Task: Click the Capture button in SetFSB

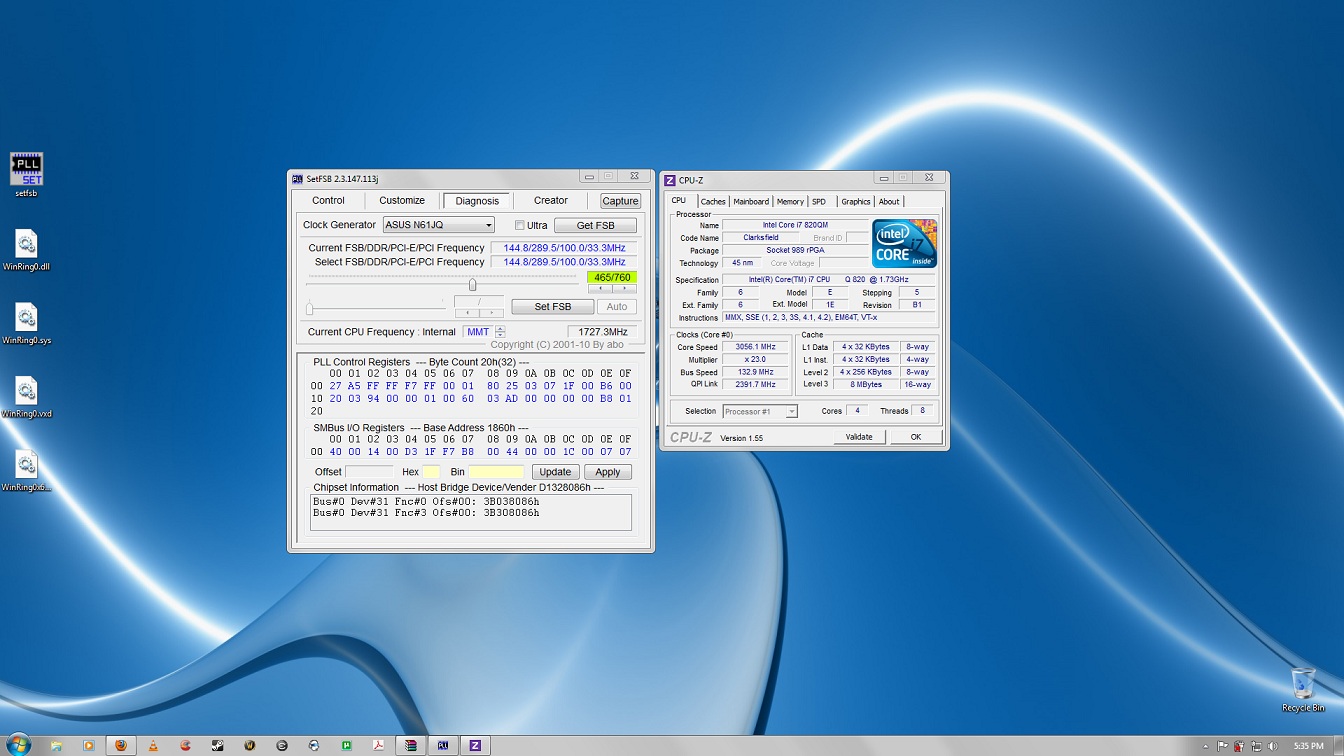Action: 620,201
